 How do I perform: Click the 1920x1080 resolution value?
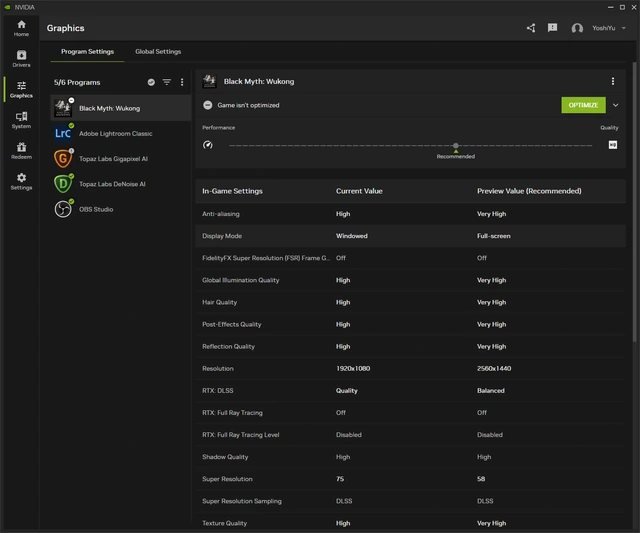click(353, 368)
